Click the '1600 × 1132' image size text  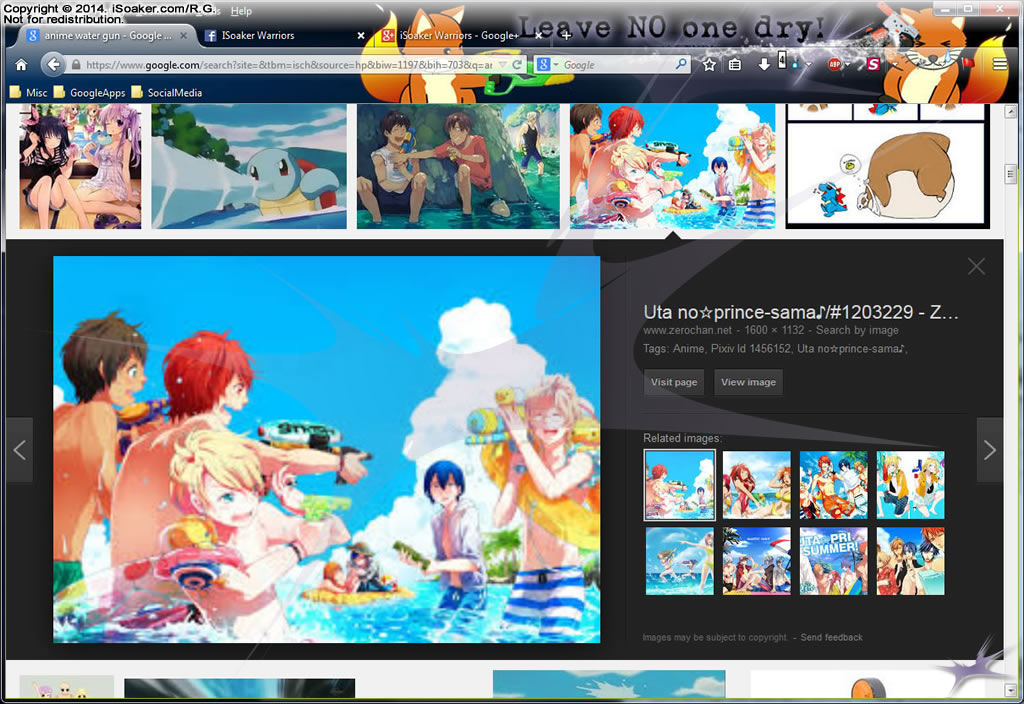[x=774, y=330]
